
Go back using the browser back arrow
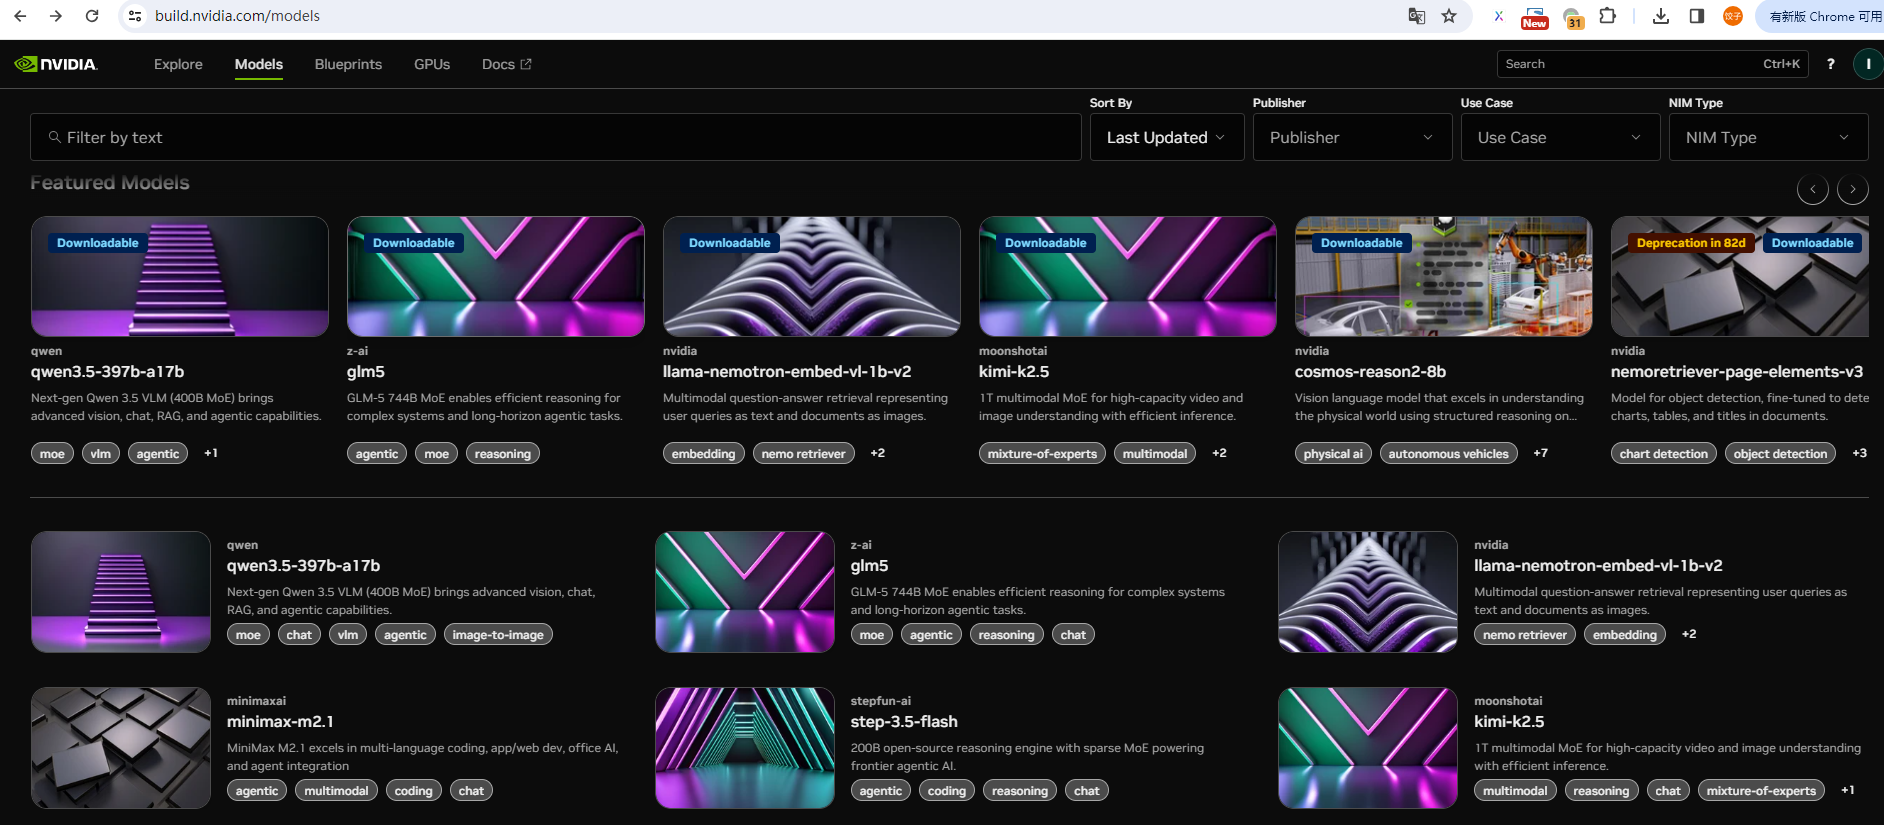(x=20, y=16)
